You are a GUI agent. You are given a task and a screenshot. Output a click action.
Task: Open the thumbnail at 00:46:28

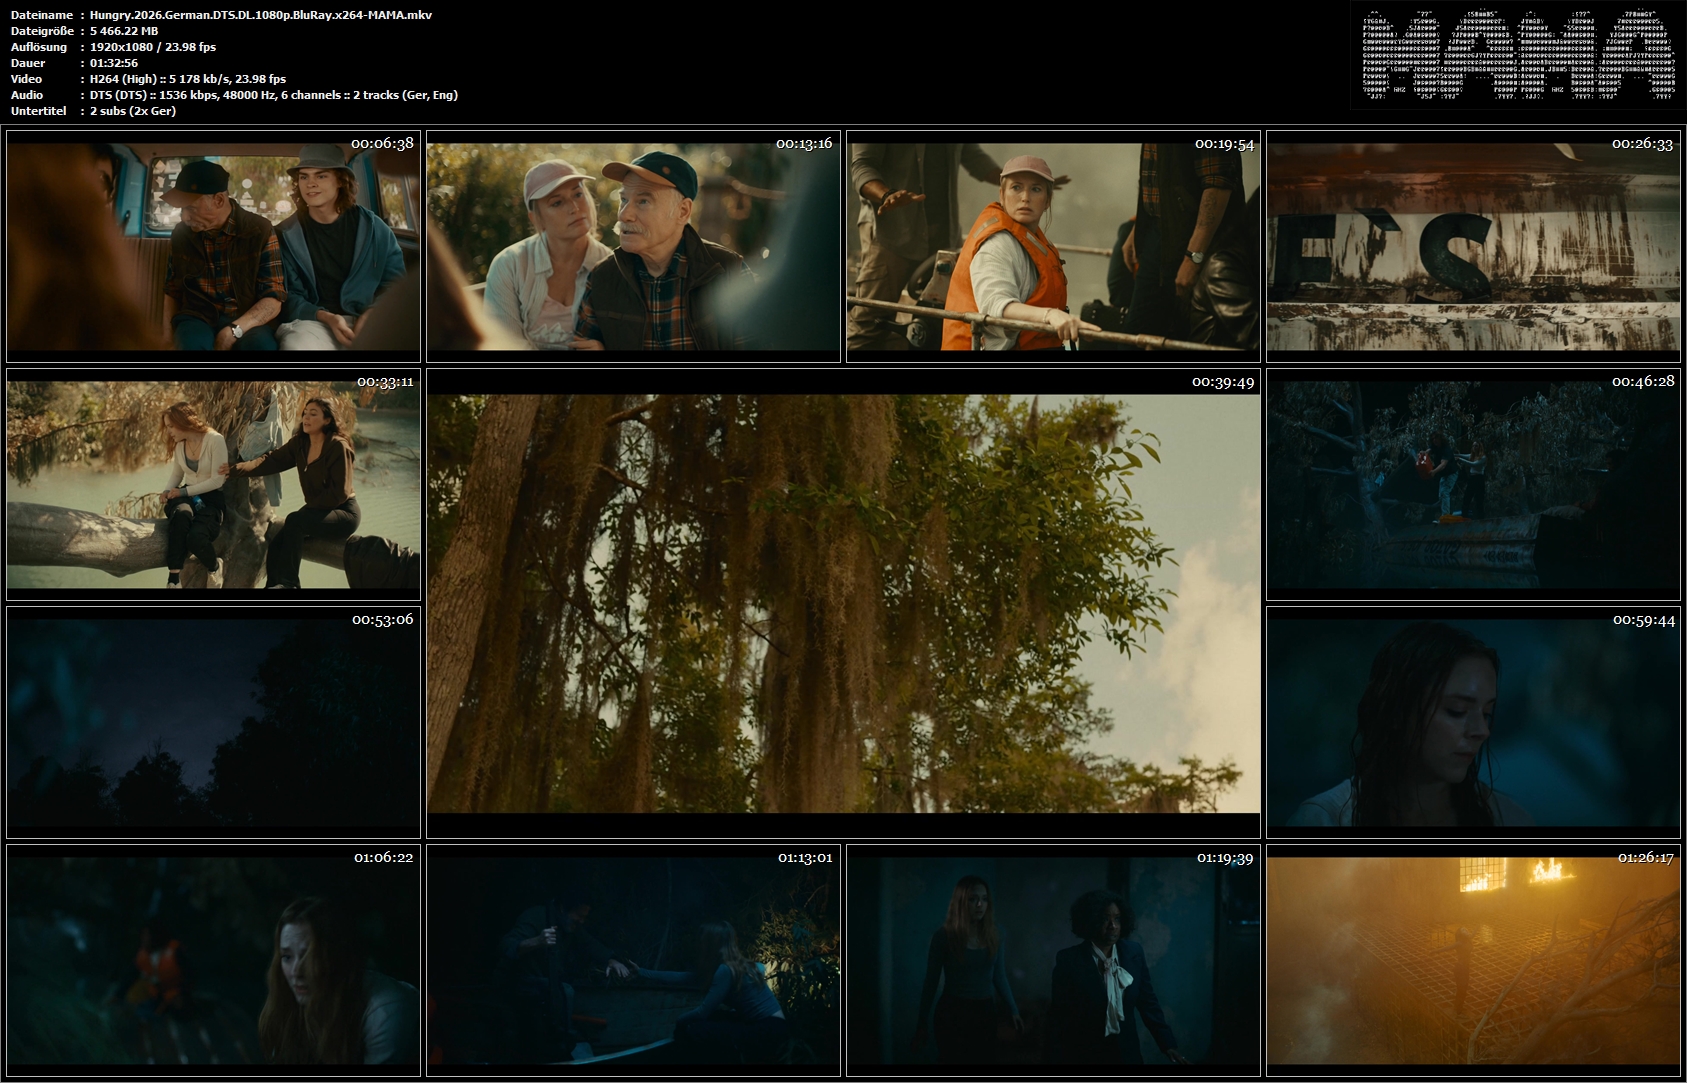(1473, 484)
